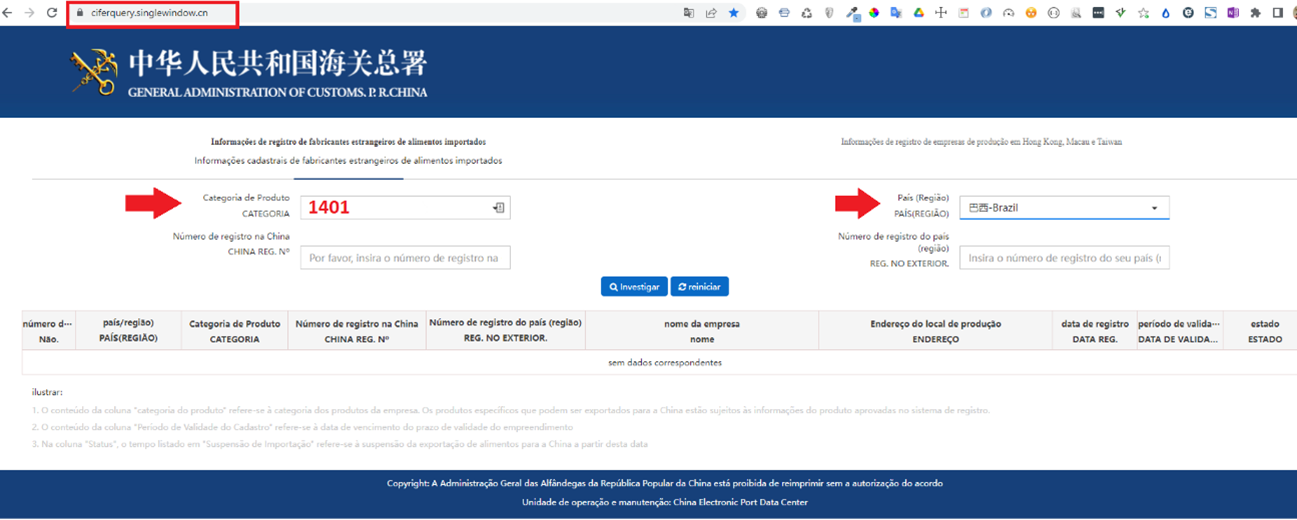Click the address bar URL
Screen dimensions: 1297x520
click(x=150, y=13)
